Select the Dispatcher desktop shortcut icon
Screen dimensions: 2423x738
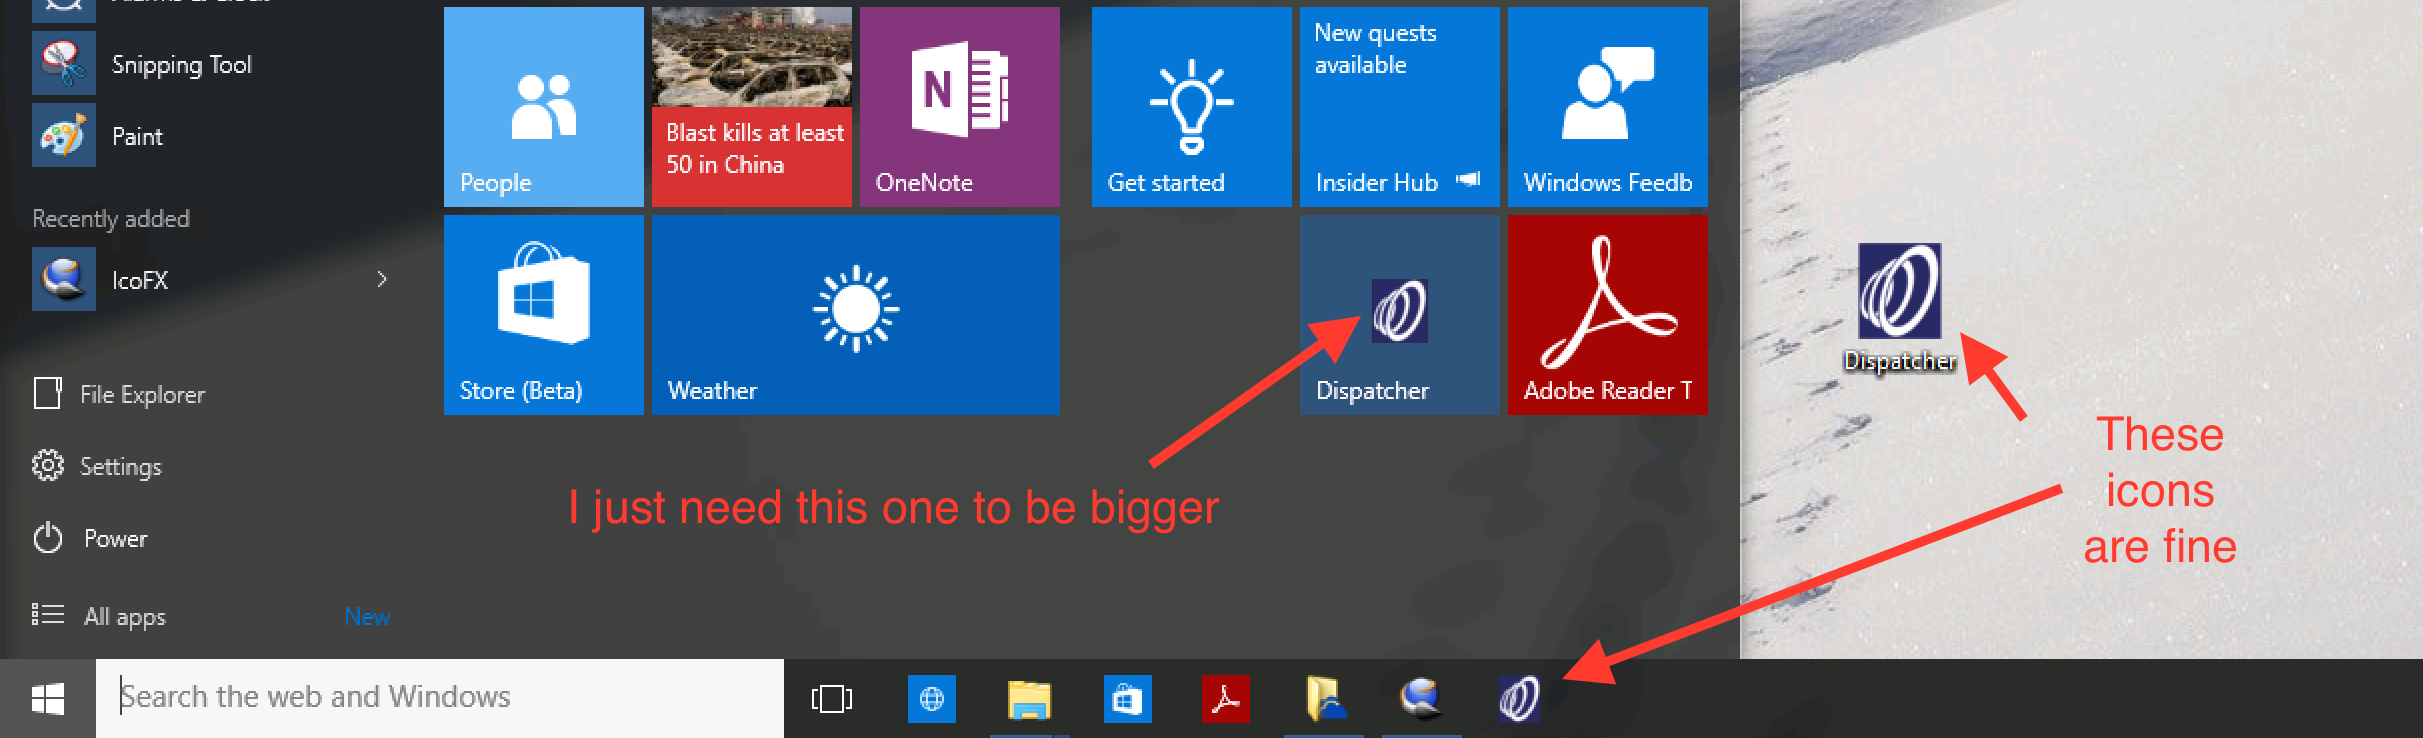tap(1900, 306)
